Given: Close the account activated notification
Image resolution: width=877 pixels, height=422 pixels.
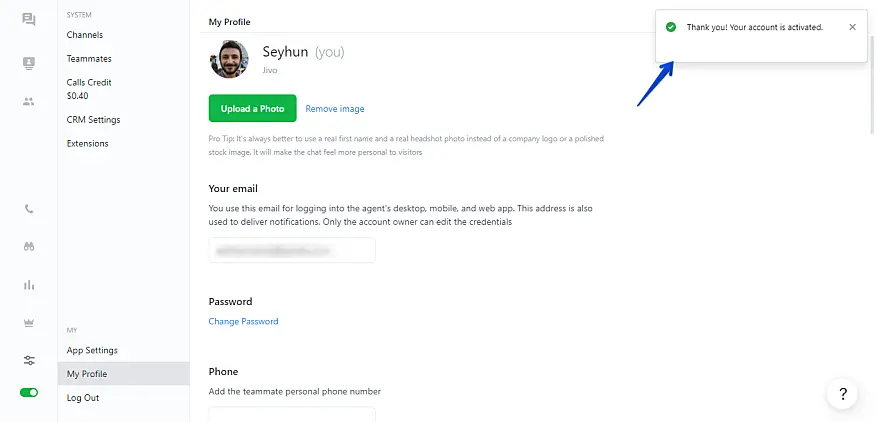Looking at the screenshot, I should tap(852, 27).
